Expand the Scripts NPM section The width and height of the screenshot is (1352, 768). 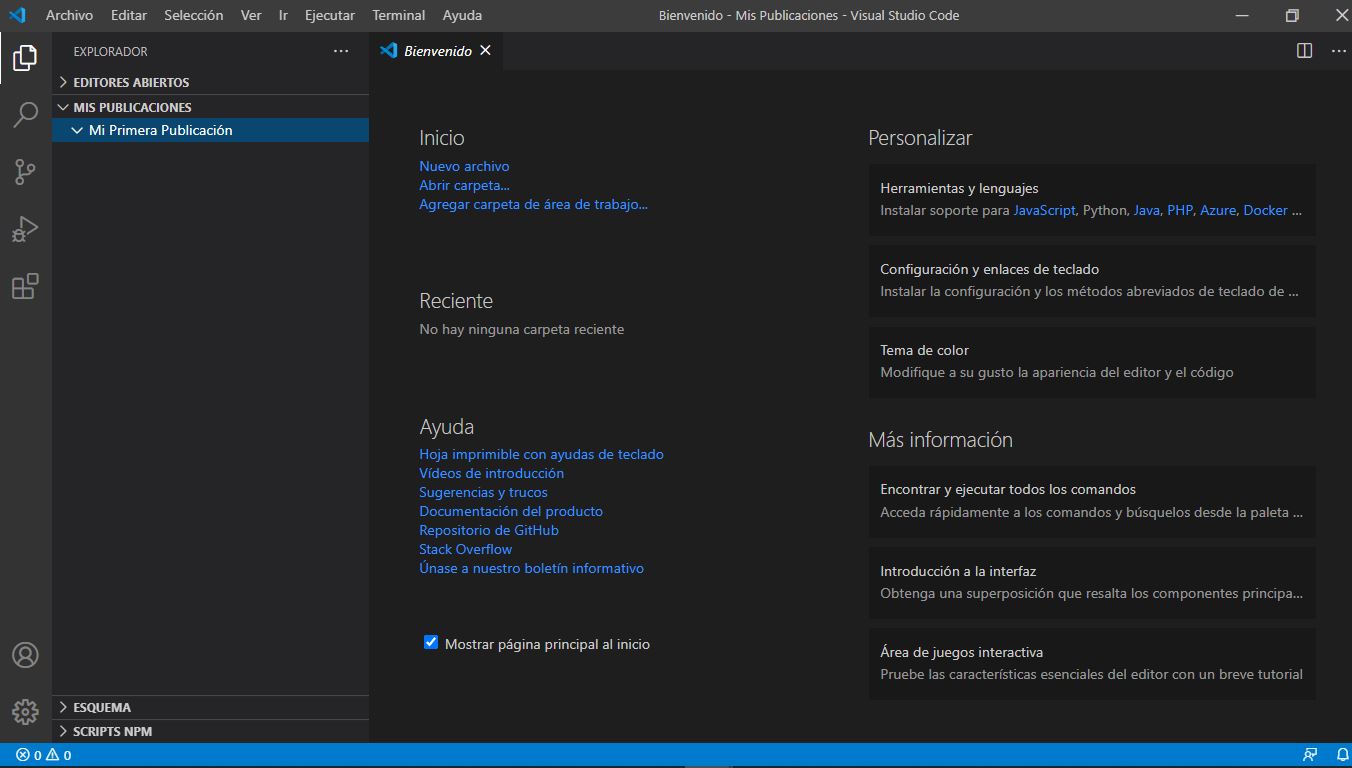pyautogui.click(x=210, y=731)
